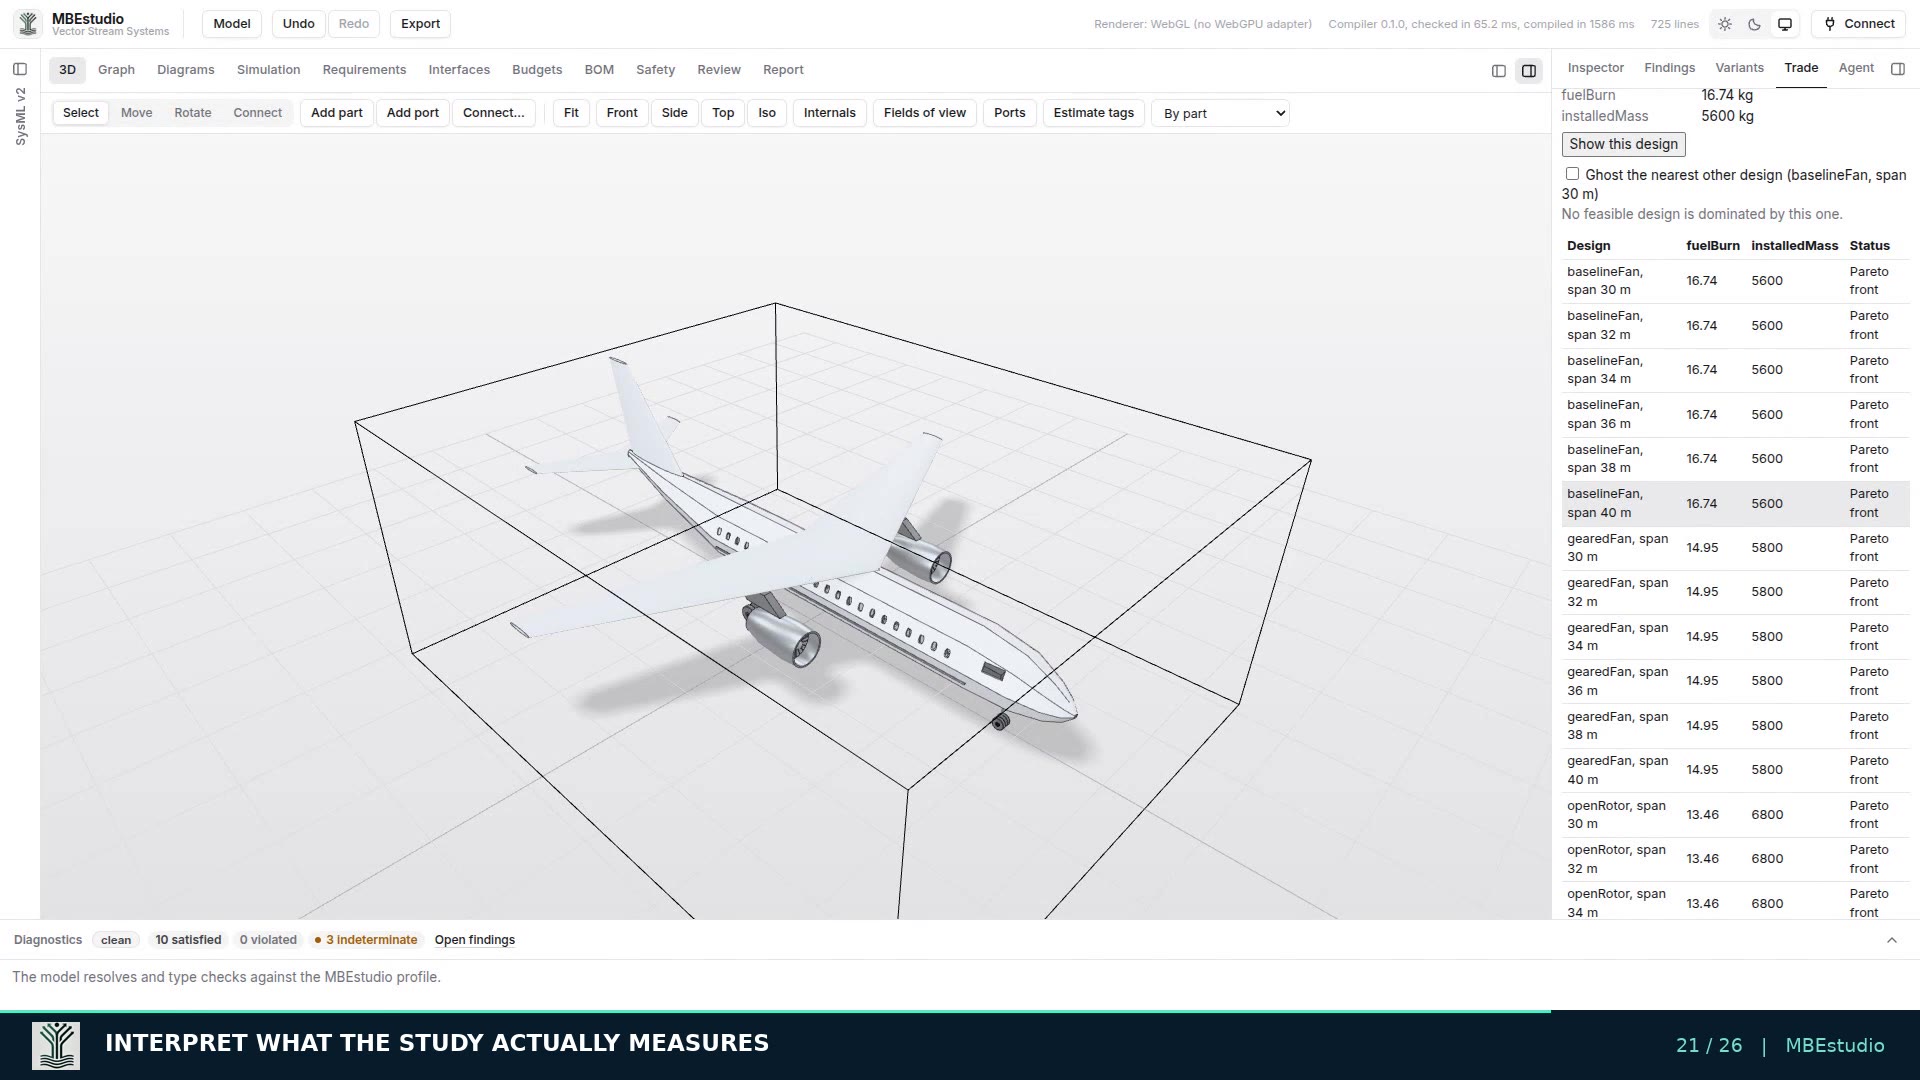This screenshot has width=1920, height=1080.
Task: Show left split panel layout icon
Action: (x=1498, y=70)
